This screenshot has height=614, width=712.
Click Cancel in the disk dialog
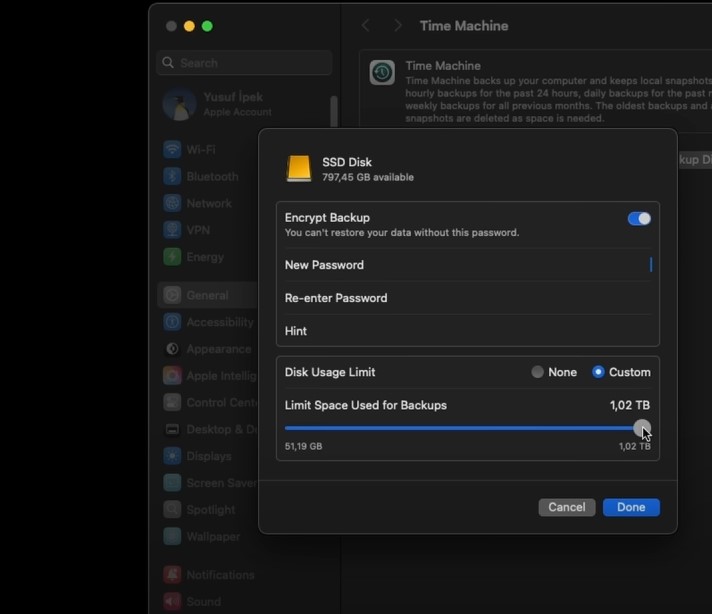pos(567,507)
